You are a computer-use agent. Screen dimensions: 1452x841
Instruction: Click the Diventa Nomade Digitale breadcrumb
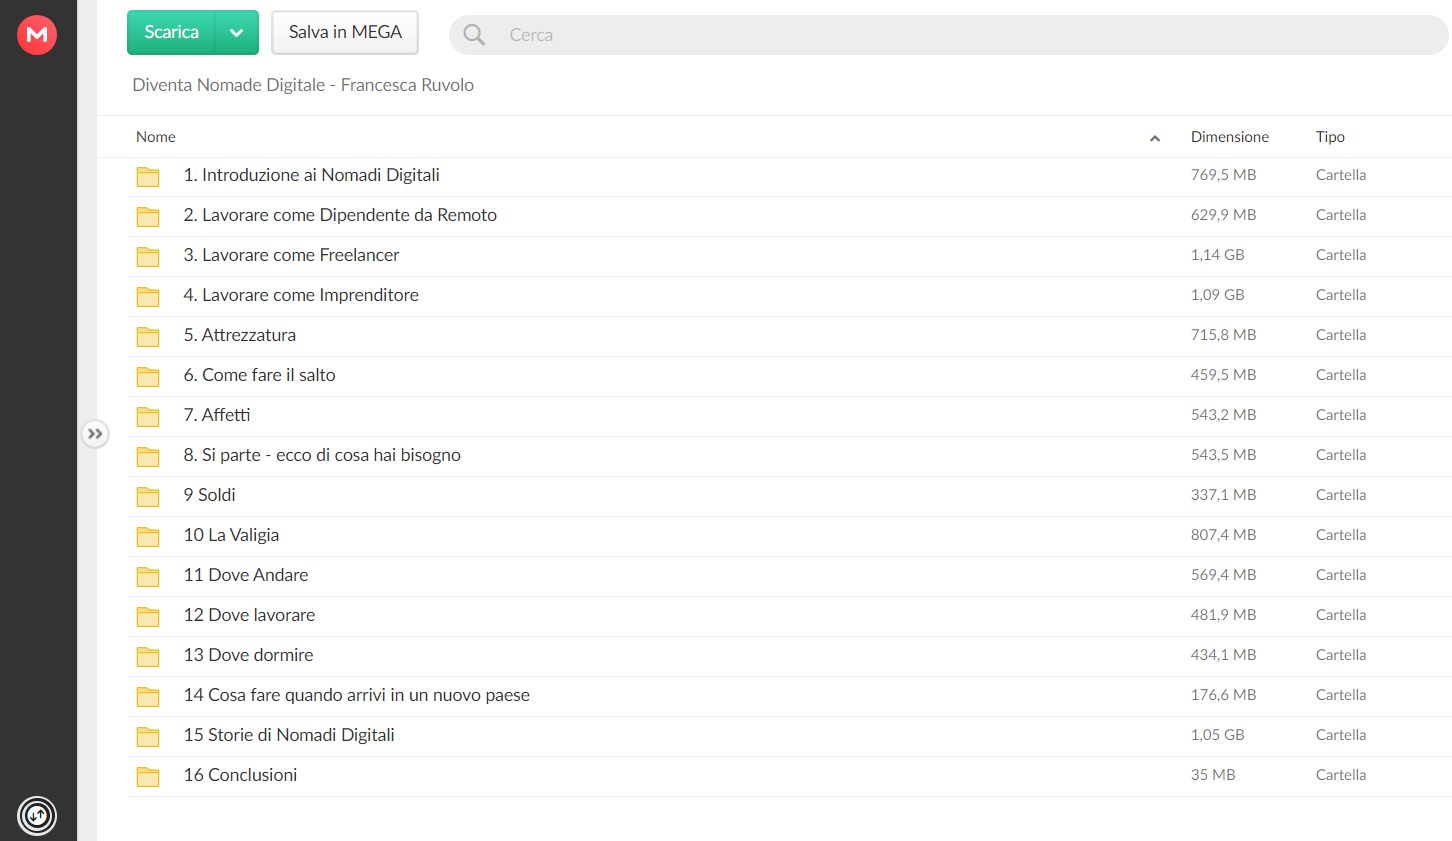pos(303,85)
